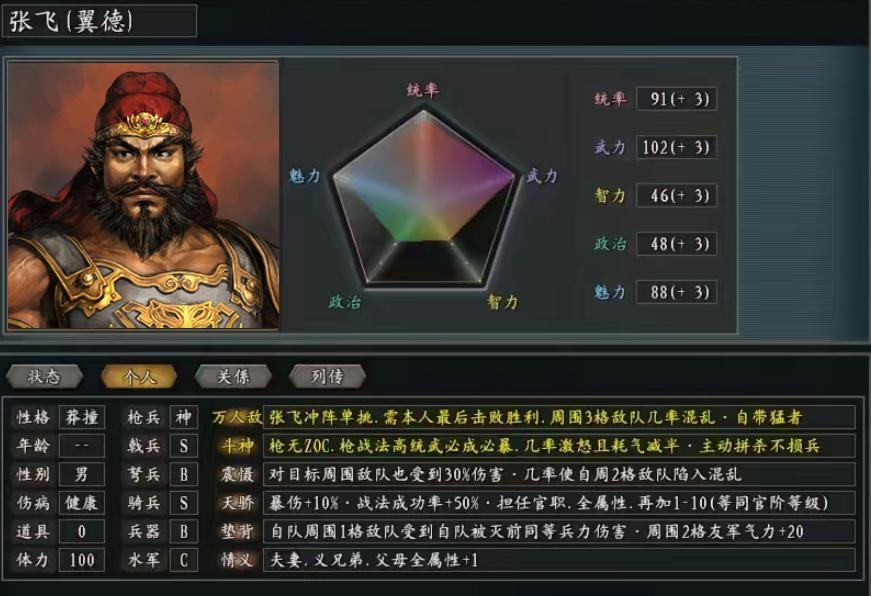The image size is (871, 596).
Task: Select the 骑兵 aptitude rank S
Action: (x=183, y=503)
